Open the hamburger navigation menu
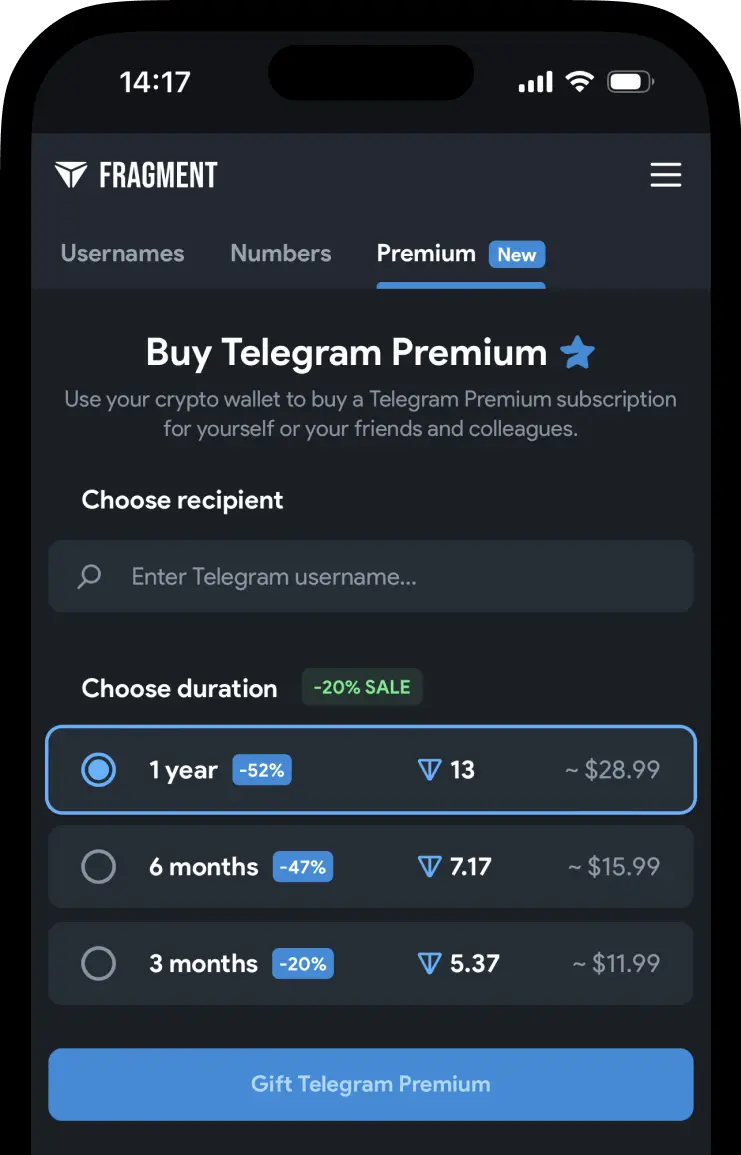Viewport: 741px width, 1155px height. tap(666, 174)
